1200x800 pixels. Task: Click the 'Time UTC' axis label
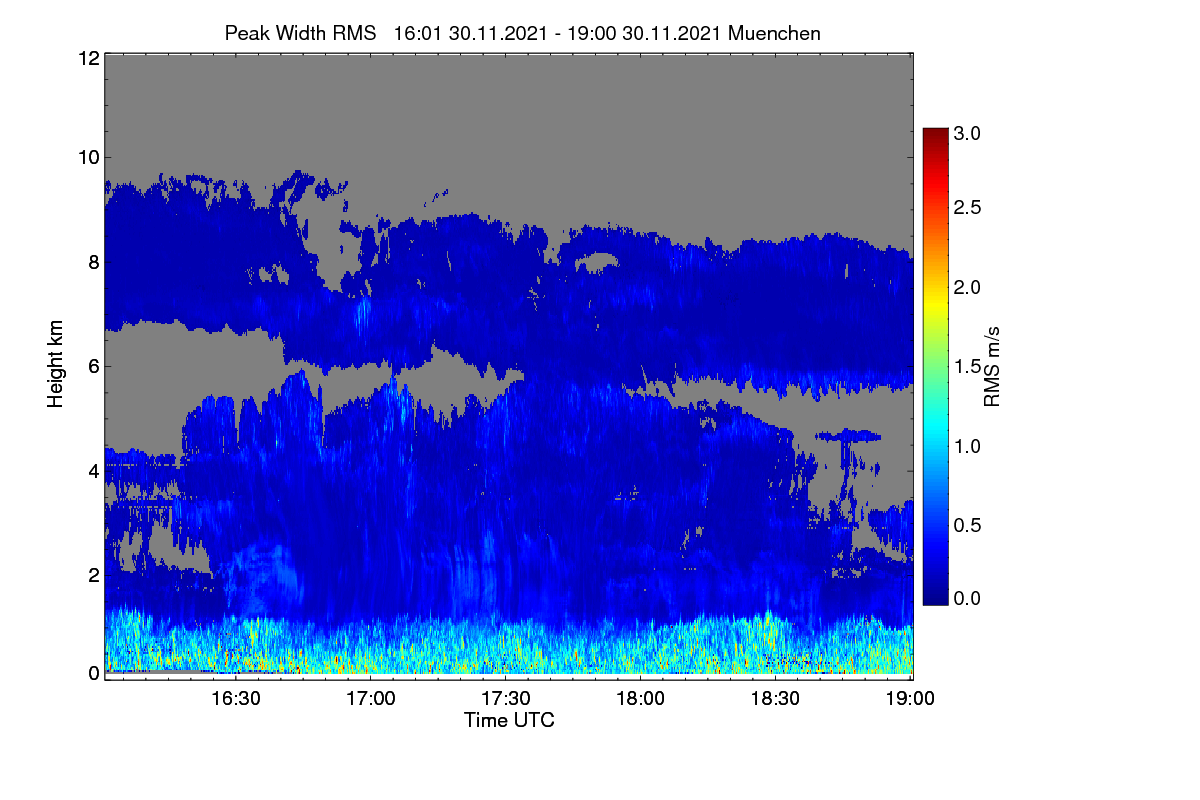click(509, 720)
